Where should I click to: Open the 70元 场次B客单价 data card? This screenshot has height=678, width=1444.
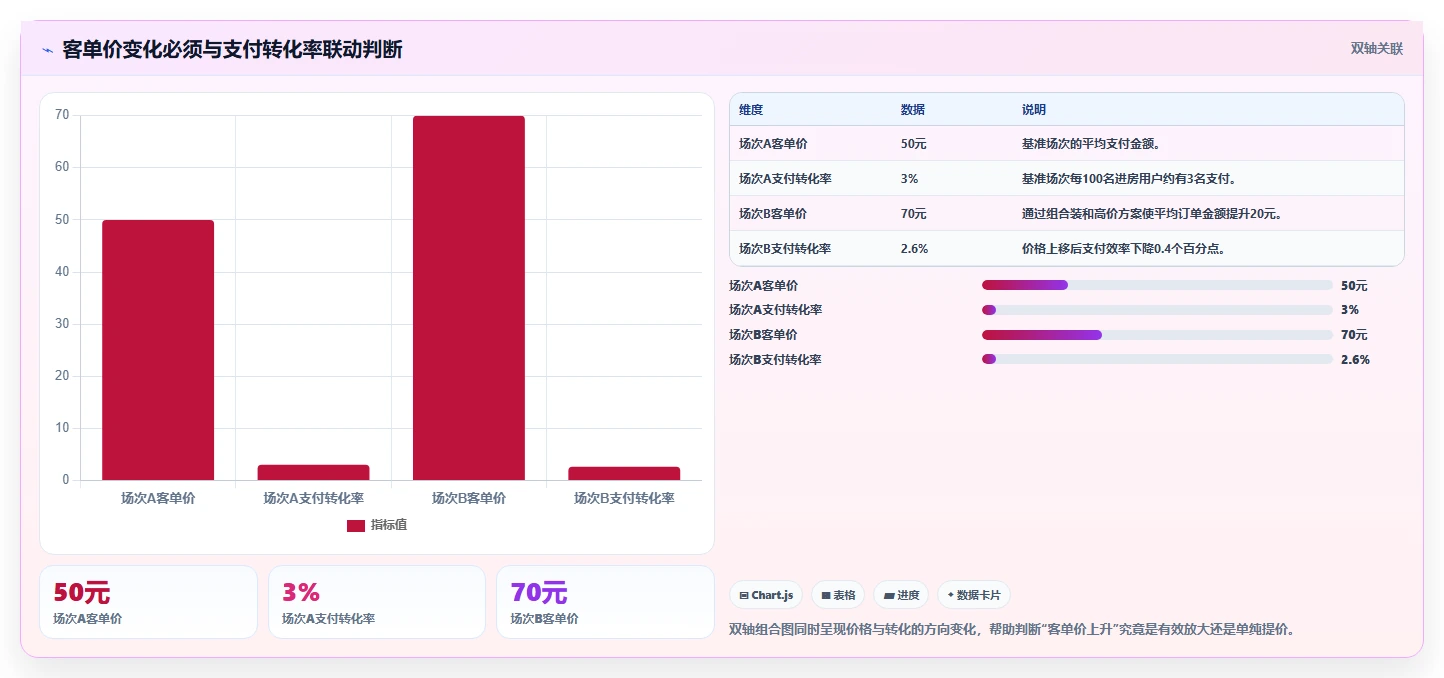click(605, 602)
